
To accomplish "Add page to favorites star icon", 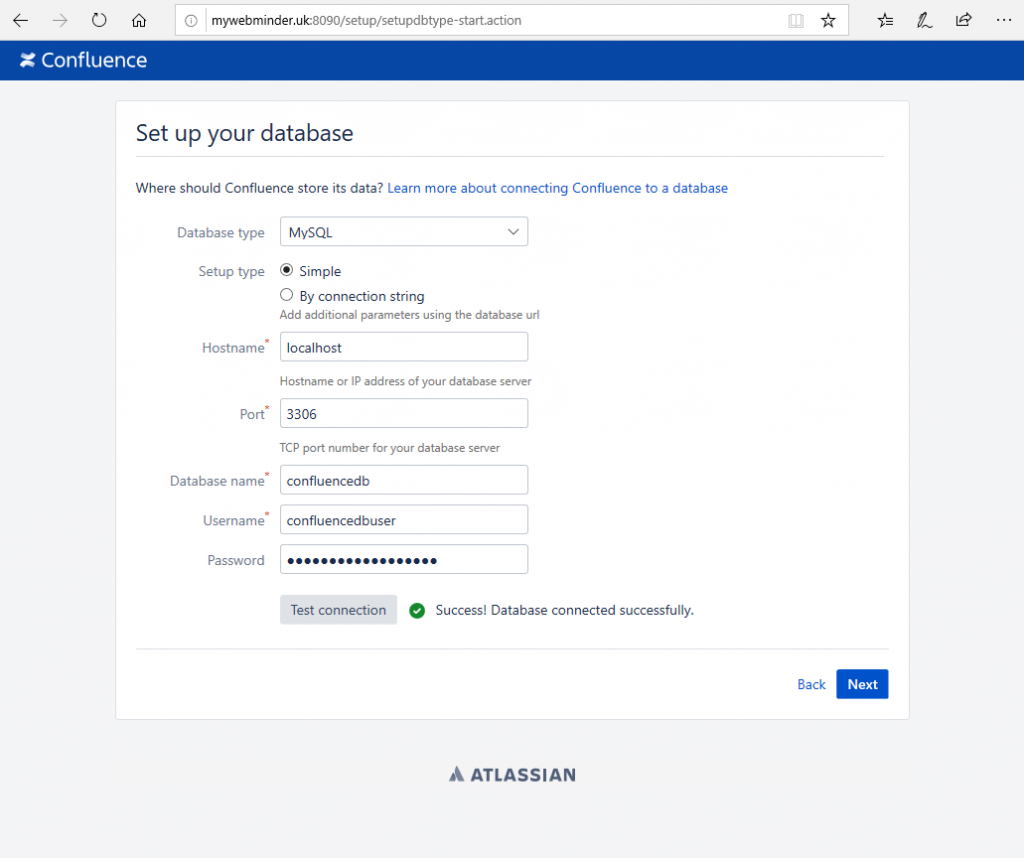I will (x=828, y=21).
